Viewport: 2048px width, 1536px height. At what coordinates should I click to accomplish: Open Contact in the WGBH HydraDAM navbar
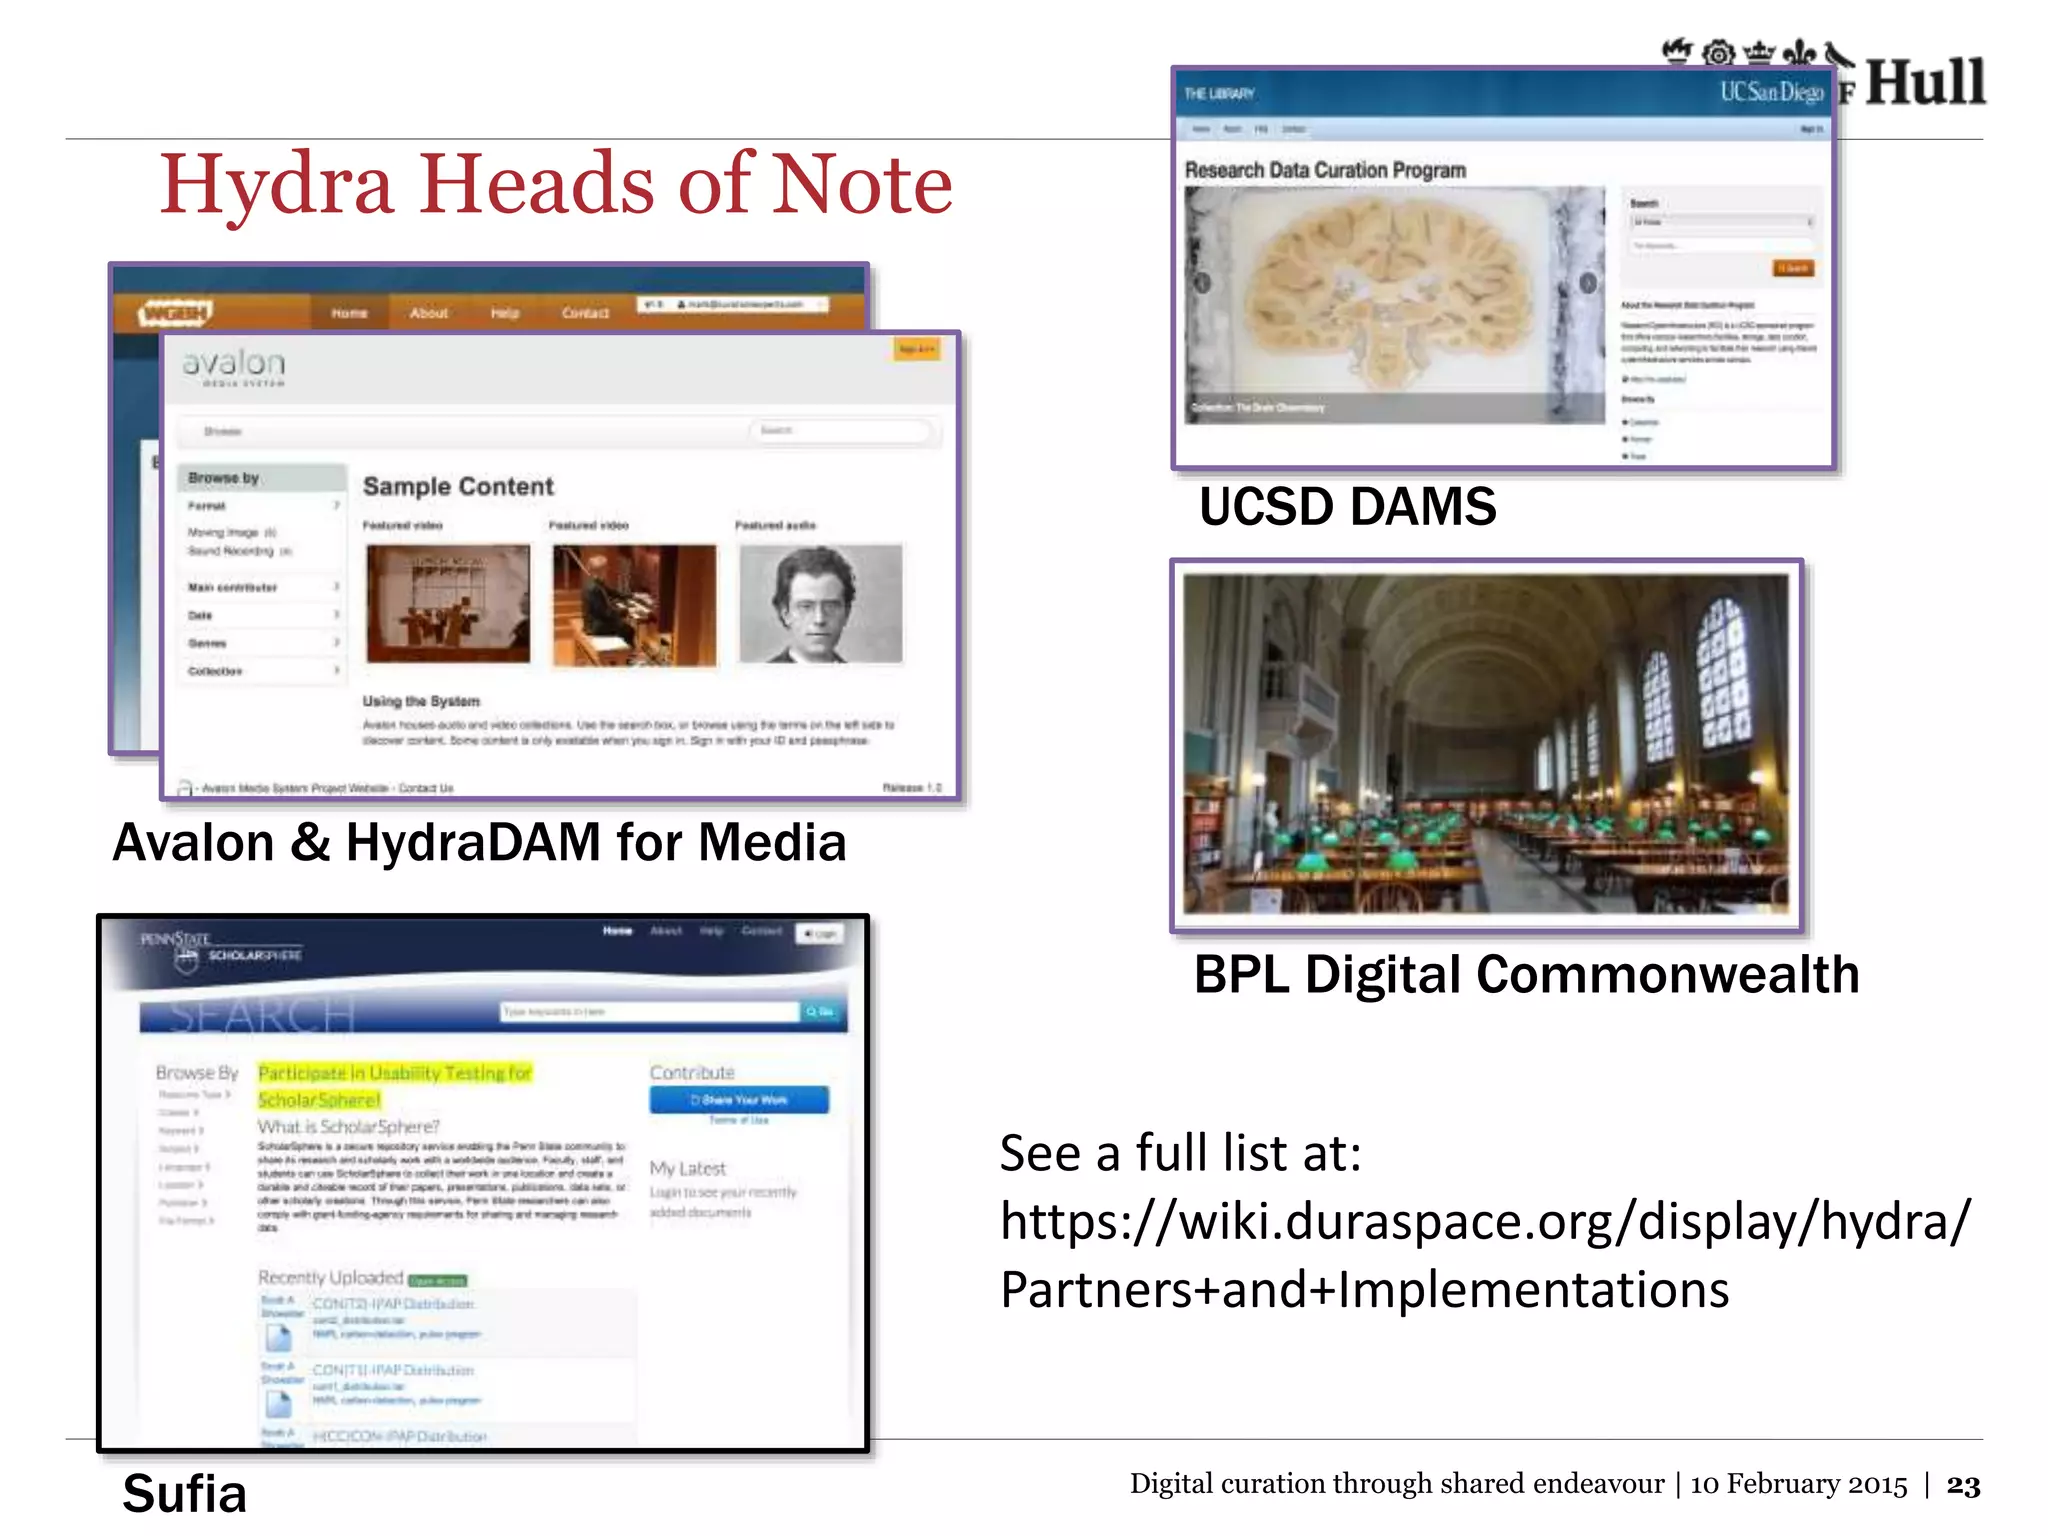point(585,313)
